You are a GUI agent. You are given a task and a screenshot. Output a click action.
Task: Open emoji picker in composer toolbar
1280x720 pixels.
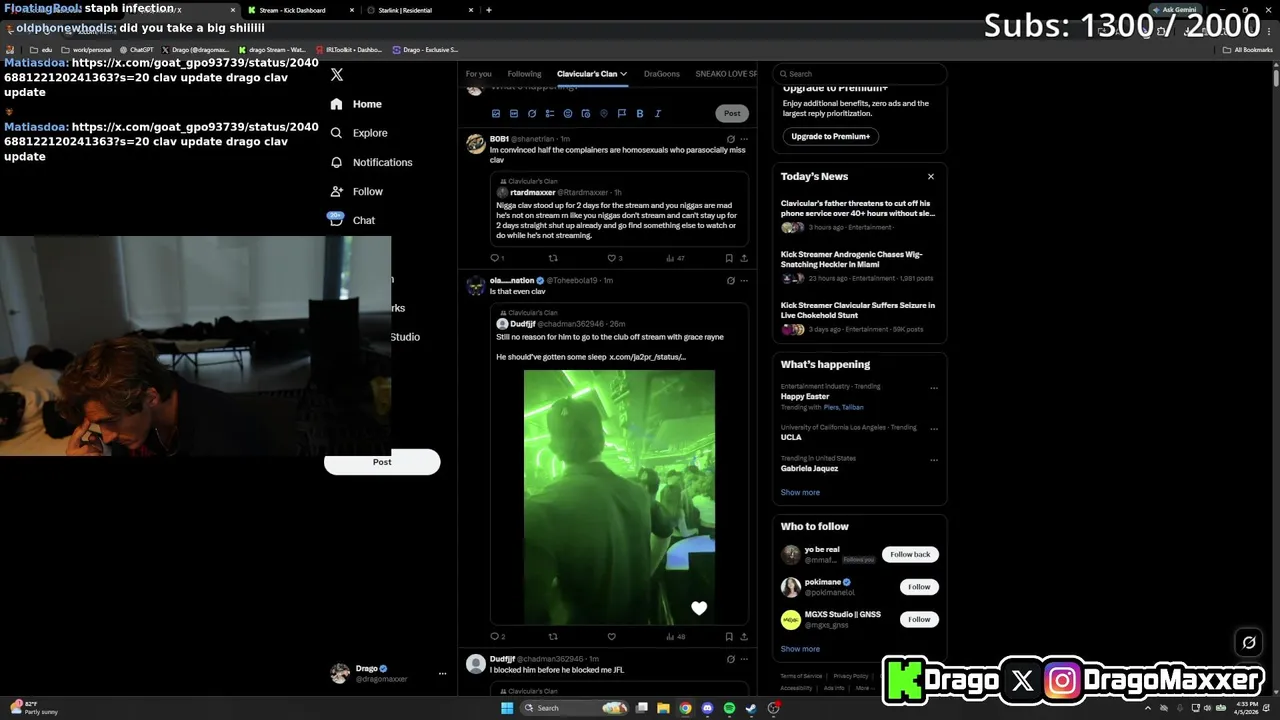coord(567,114)
